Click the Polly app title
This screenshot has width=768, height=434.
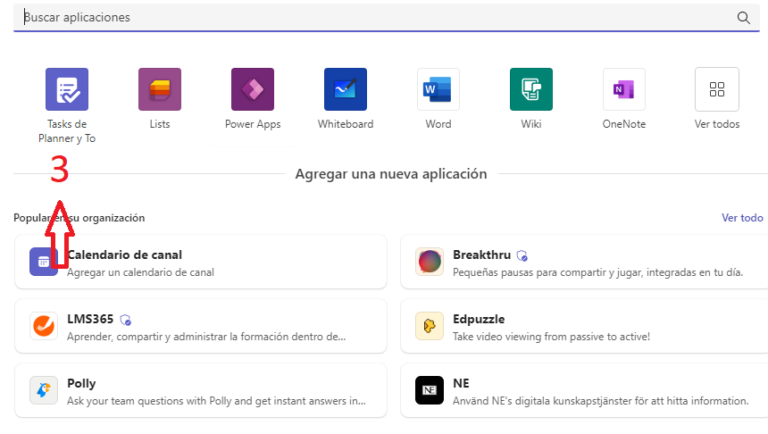pos(81,384)
